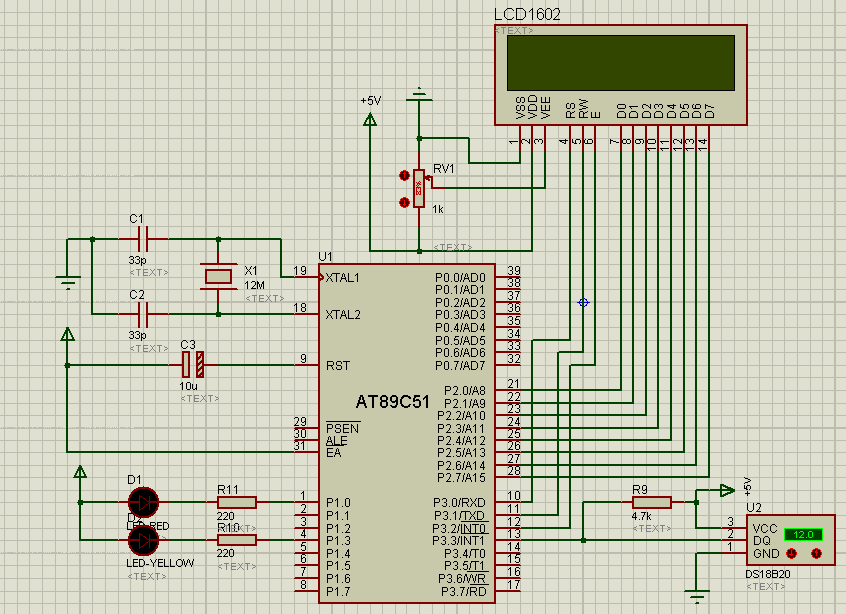Click the DQ pin label on DS18B20
Screen dimensions: 846x614
[x=761, y=541]
